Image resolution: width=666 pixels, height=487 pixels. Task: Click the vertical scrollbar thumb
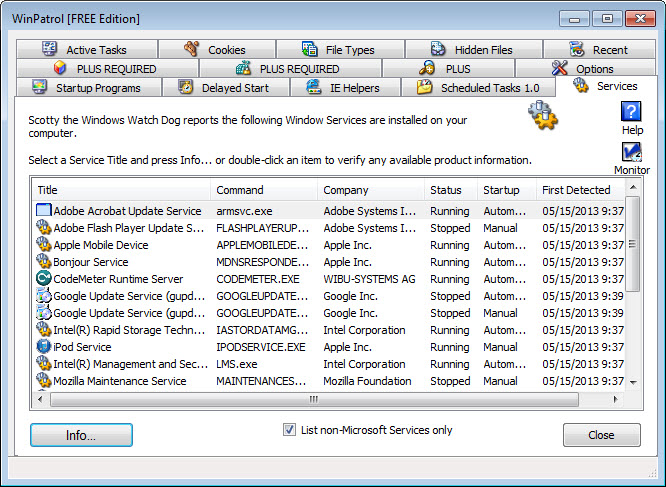[633, 244]
